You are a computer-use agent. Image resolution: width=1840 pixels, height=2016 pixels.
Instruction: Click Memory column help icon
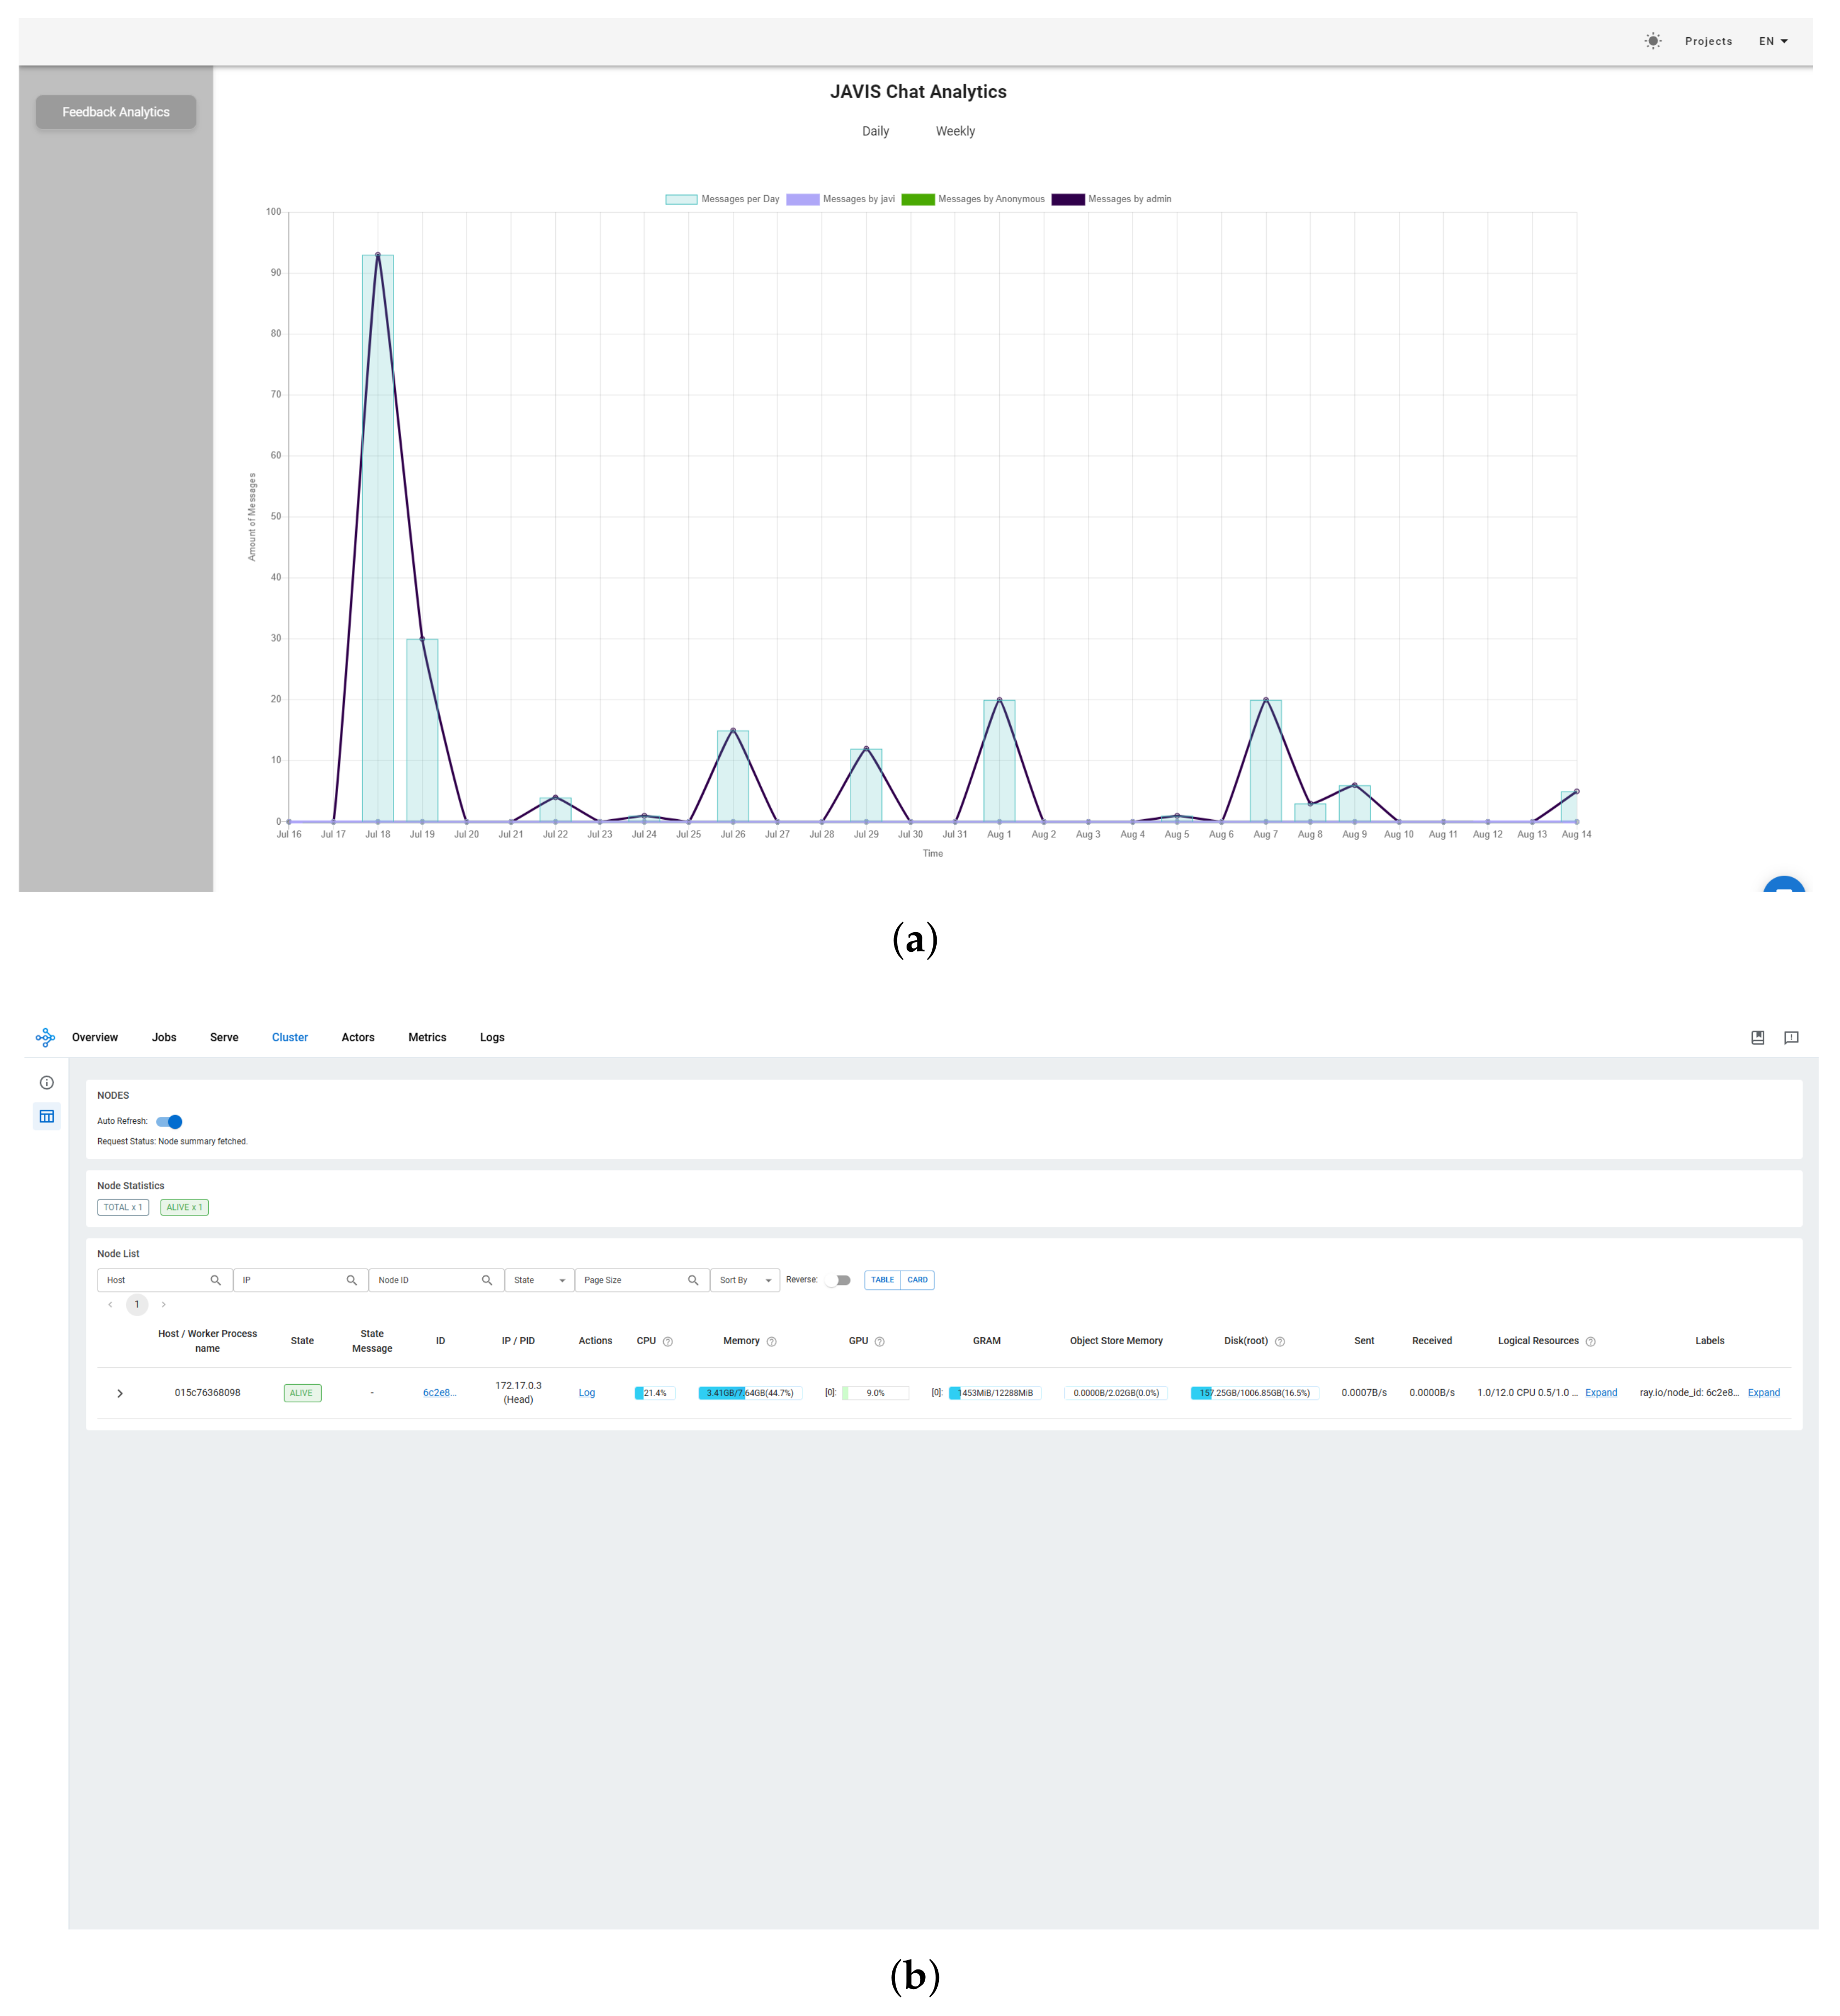(x=771, y=1342)
